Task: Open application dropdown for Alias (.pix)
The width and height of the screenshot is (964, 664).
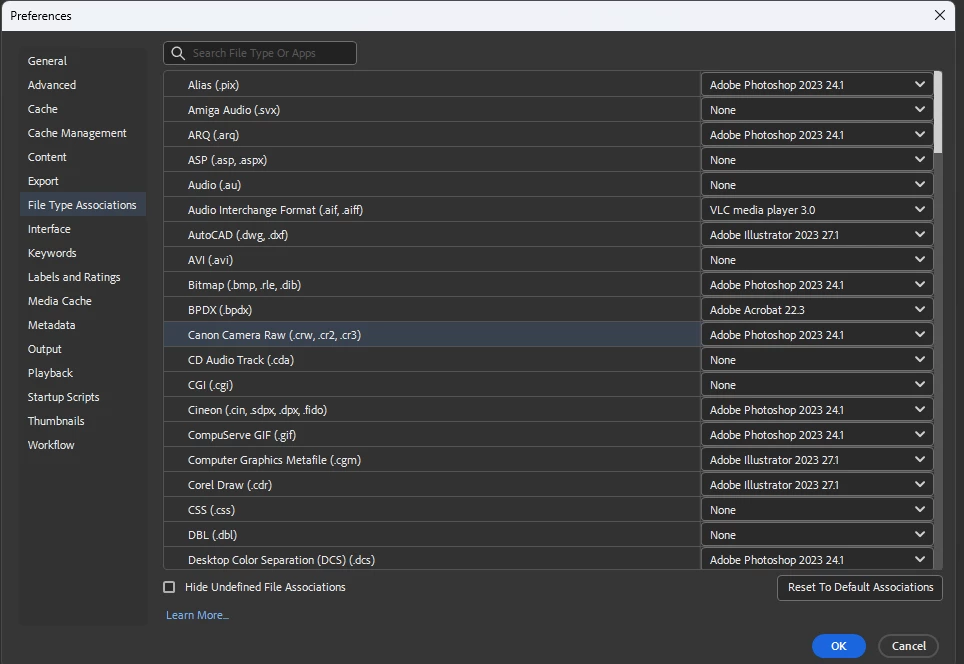Action: [817, 85]
